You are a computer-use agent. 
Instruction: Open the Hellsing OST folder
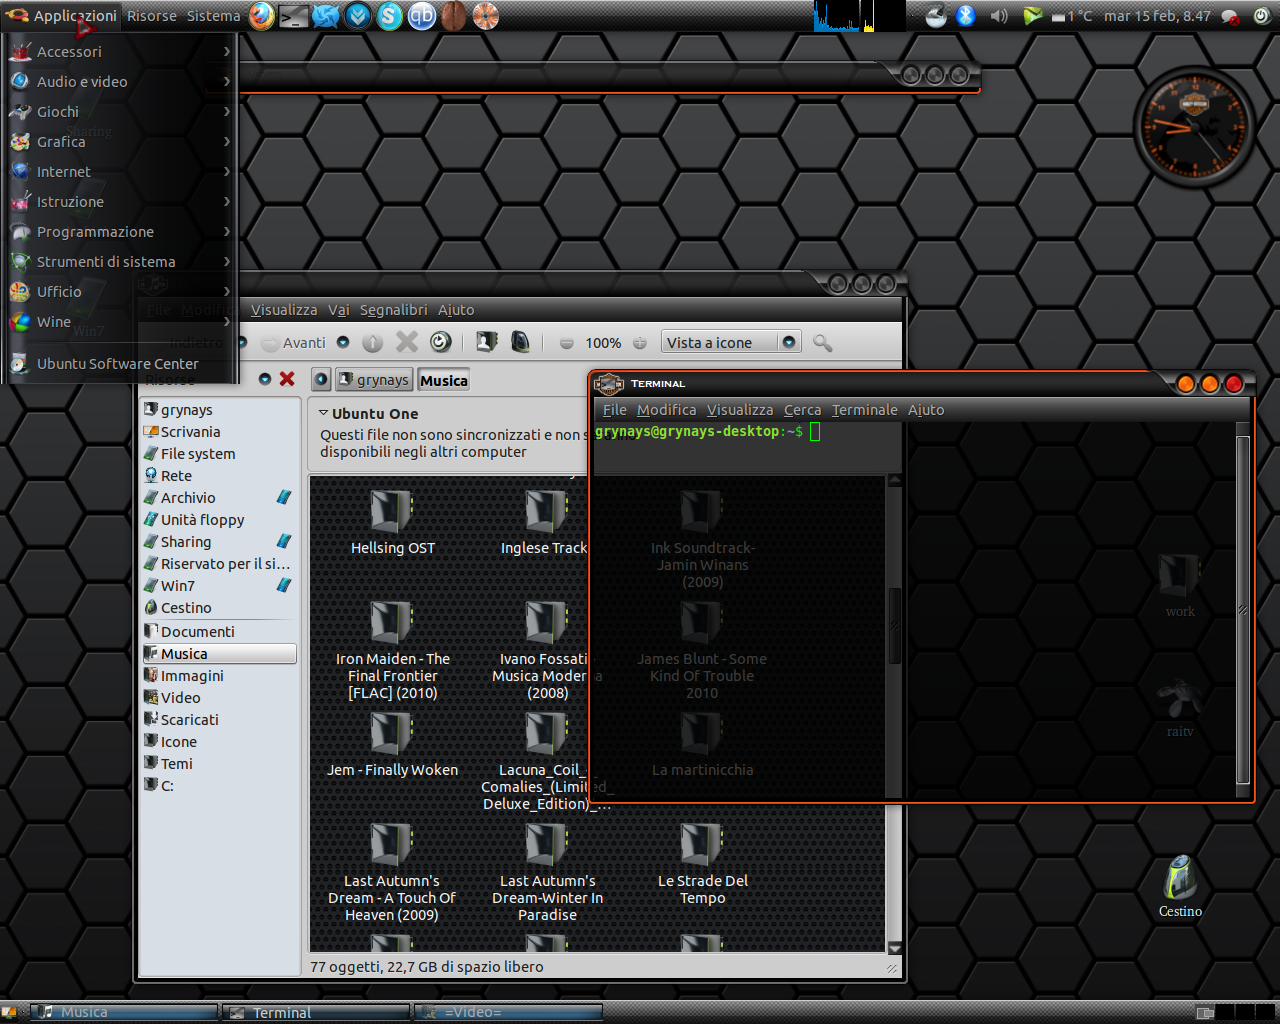[x=392, y=520]
